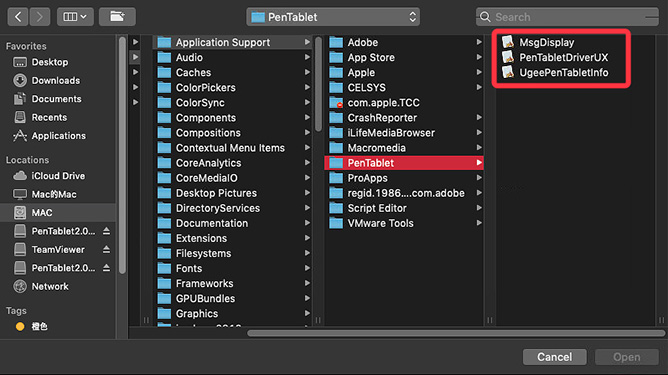Image resolution: width=668 pixels, height=375 pixels.
Task: Open the column view options dropdown
Action: tap(75, 17)
